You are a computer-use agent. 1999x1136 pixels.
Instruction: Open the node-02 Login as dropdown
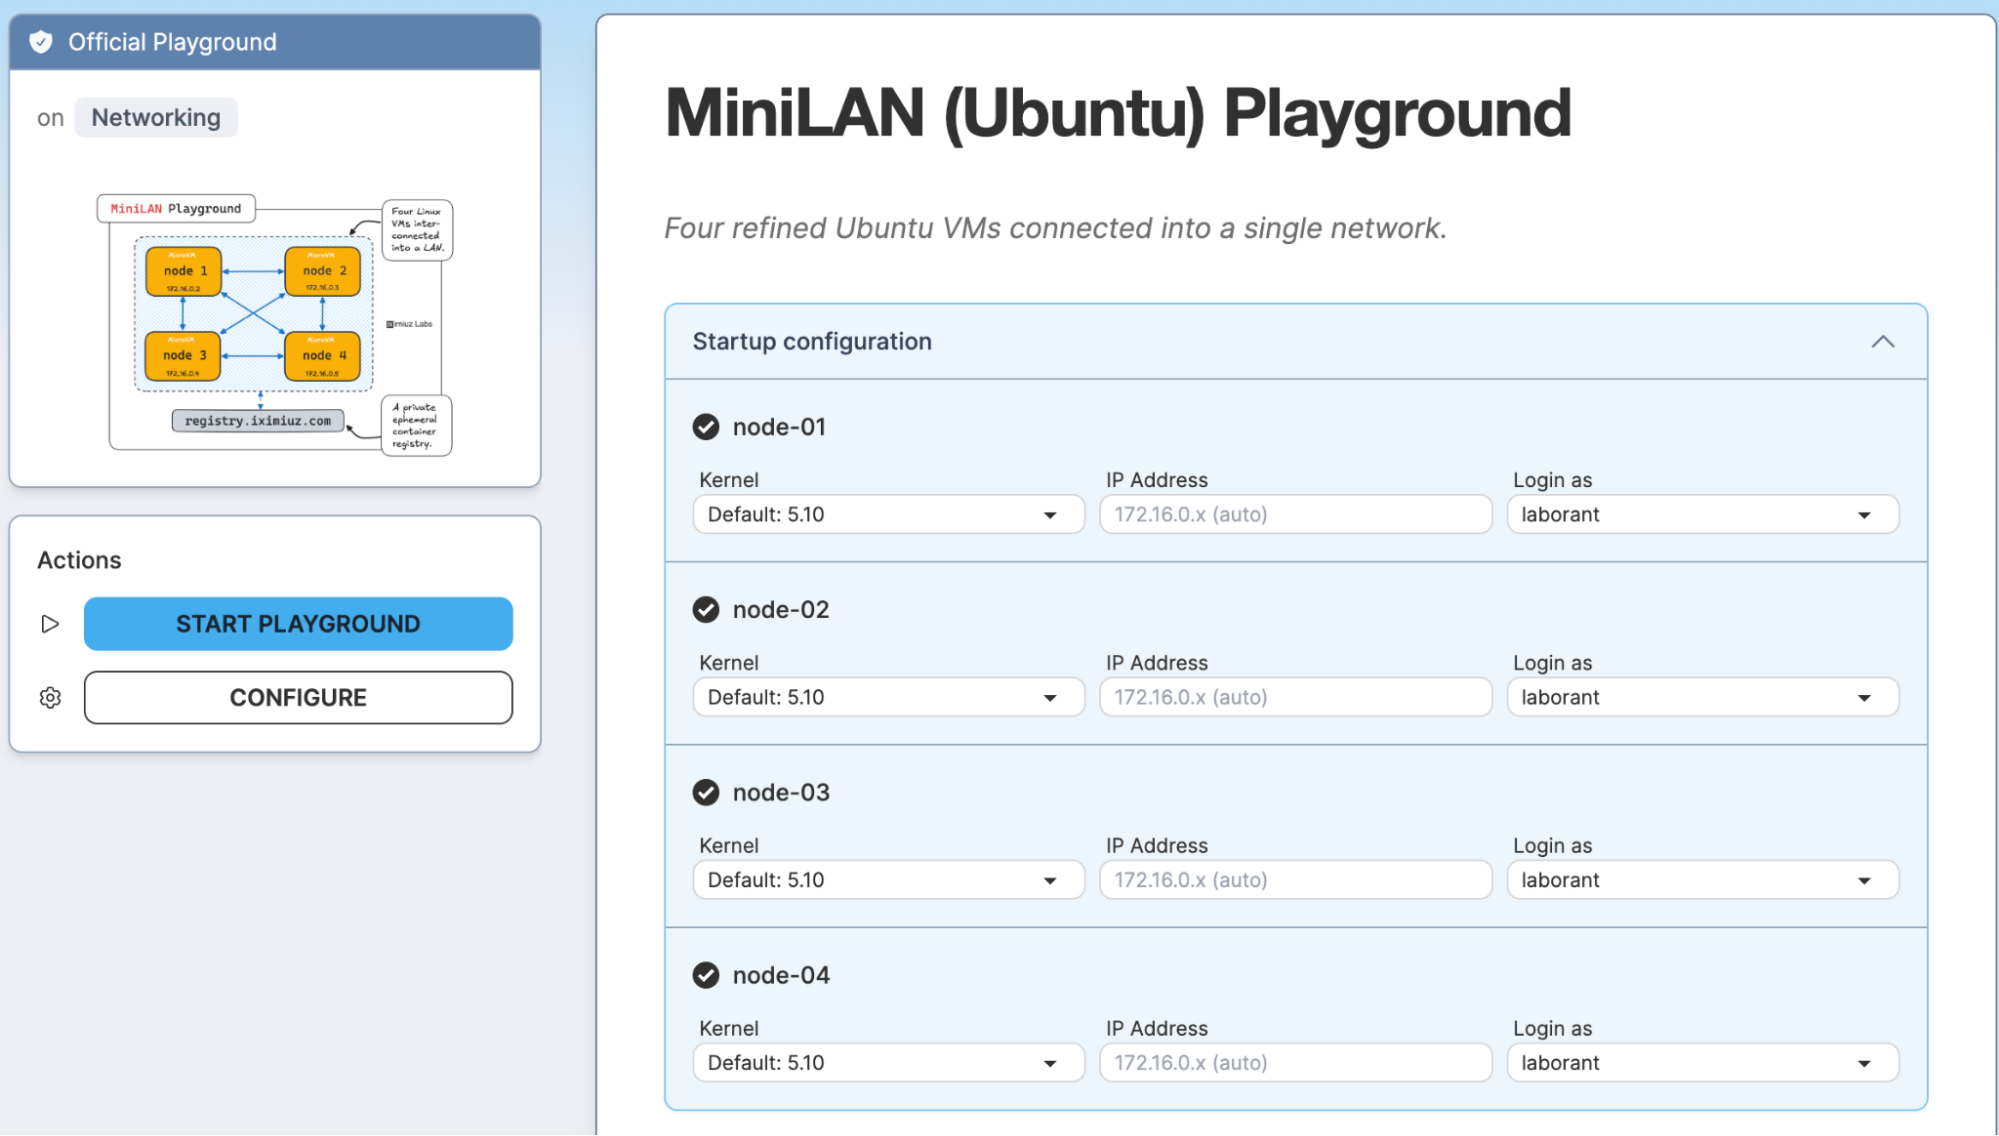(x=1702, y=698)
